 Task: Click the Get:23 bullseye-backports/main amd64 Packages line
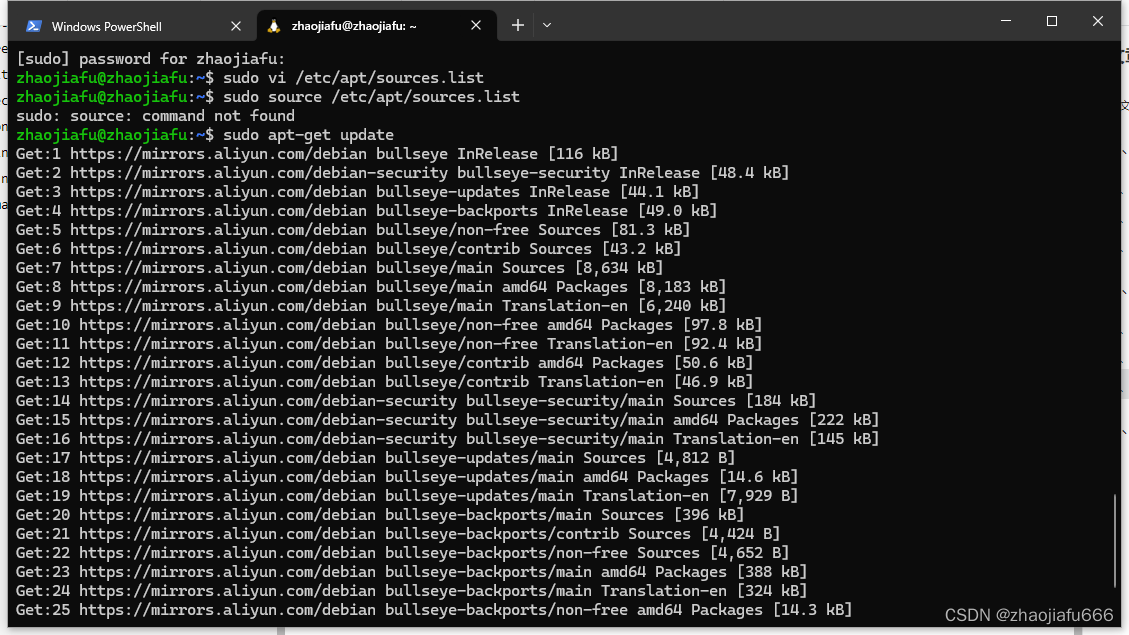coord(411,572)
